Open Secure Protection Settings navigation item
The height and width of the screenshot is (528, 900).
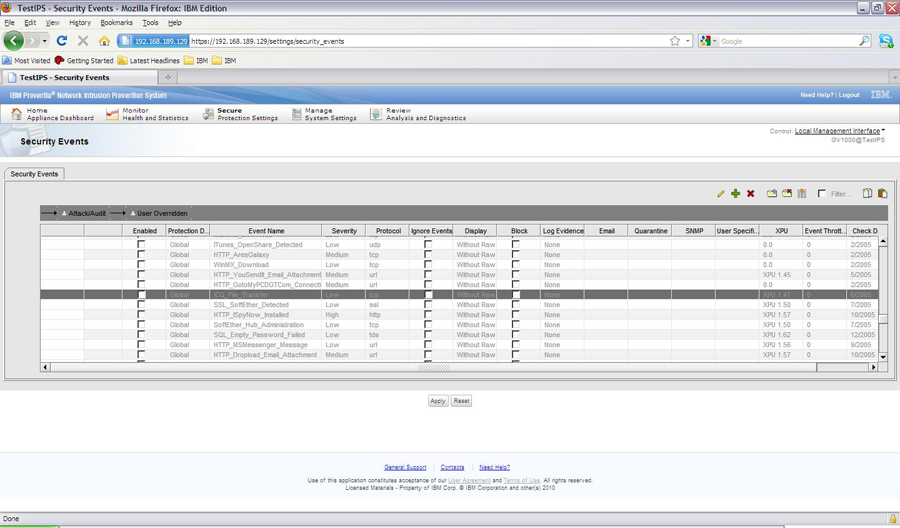pyautogui.click(x=240, y=114)
